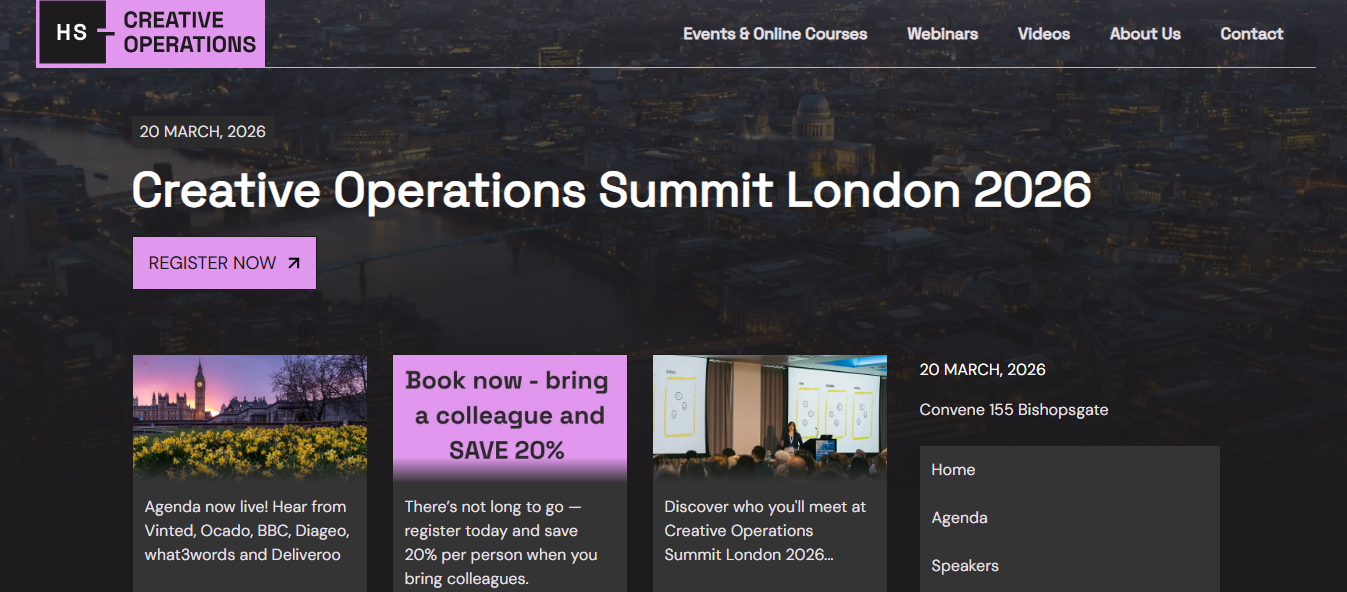Click the arrow icon inside Register Now
Screen dimensions: 1347x592
293,262
